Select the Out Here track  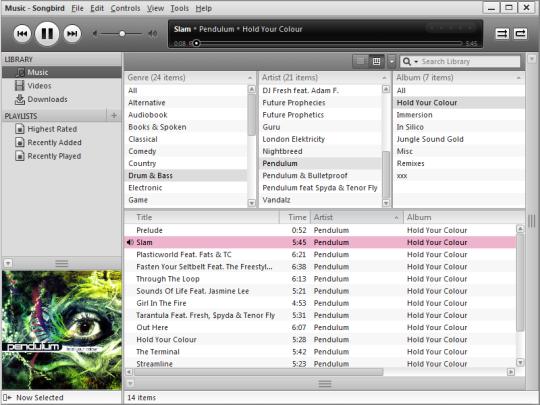320,328
